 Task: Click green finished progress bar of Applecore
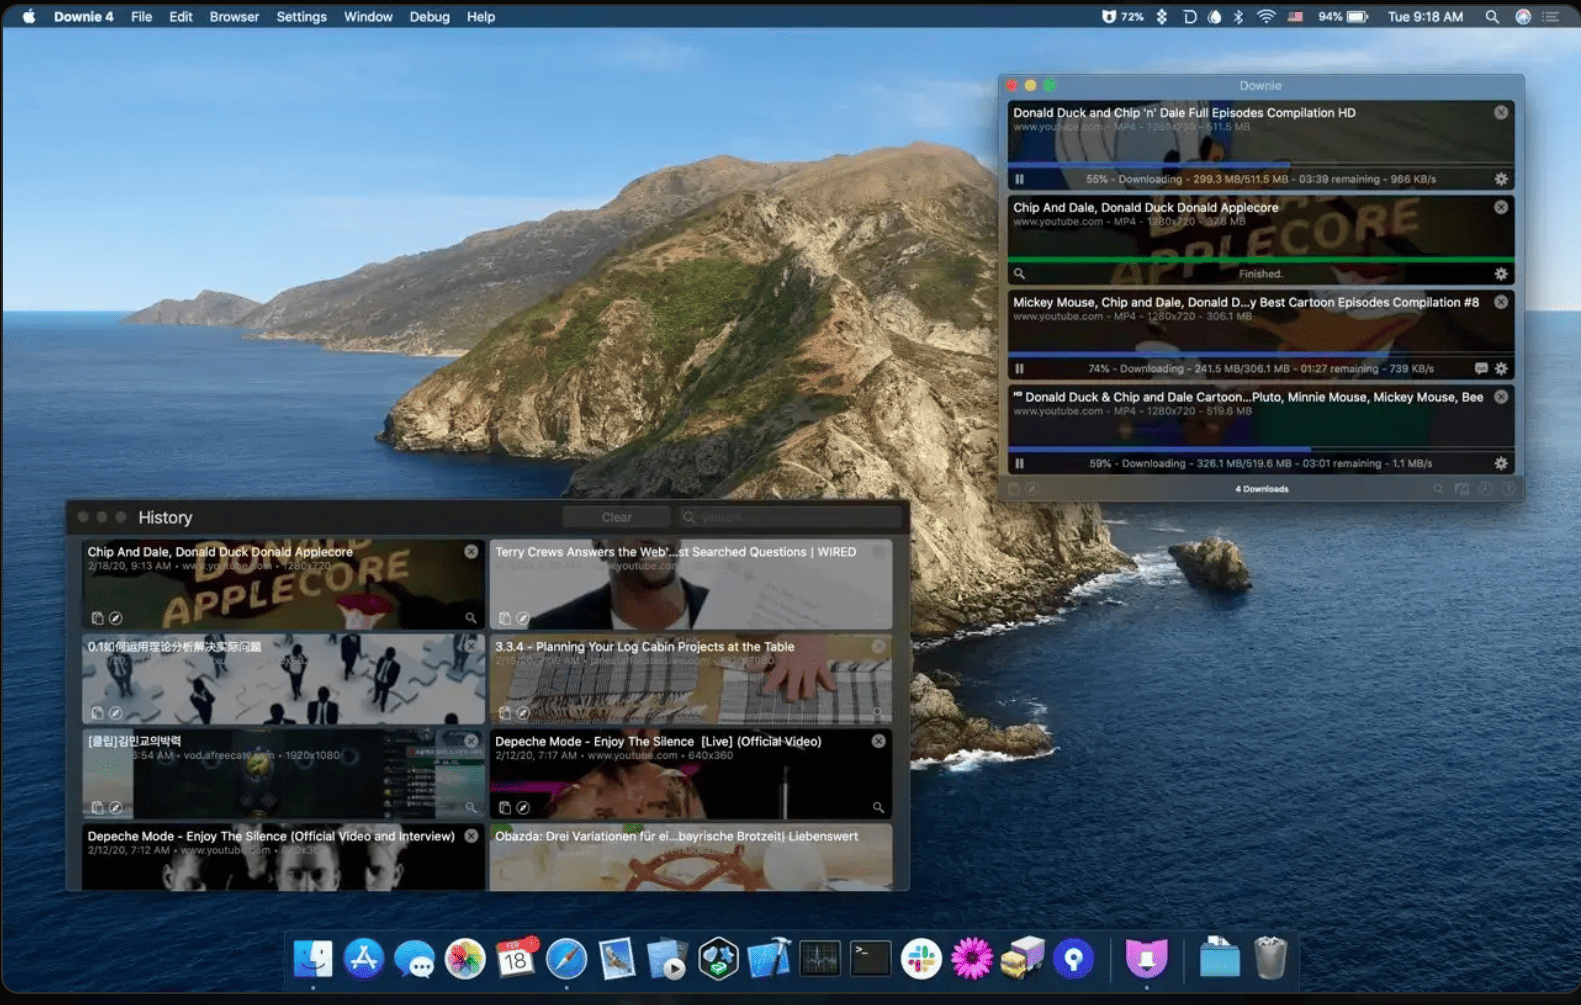[x=1260, y=259]
